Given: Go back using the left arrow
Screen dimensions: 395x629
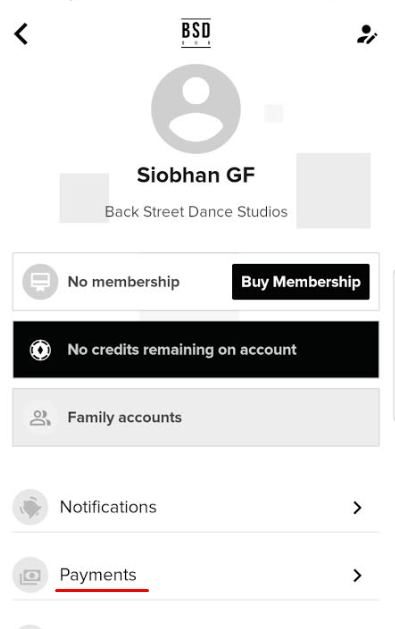Looking at the screenshot, I should click(x=21, y=34).
